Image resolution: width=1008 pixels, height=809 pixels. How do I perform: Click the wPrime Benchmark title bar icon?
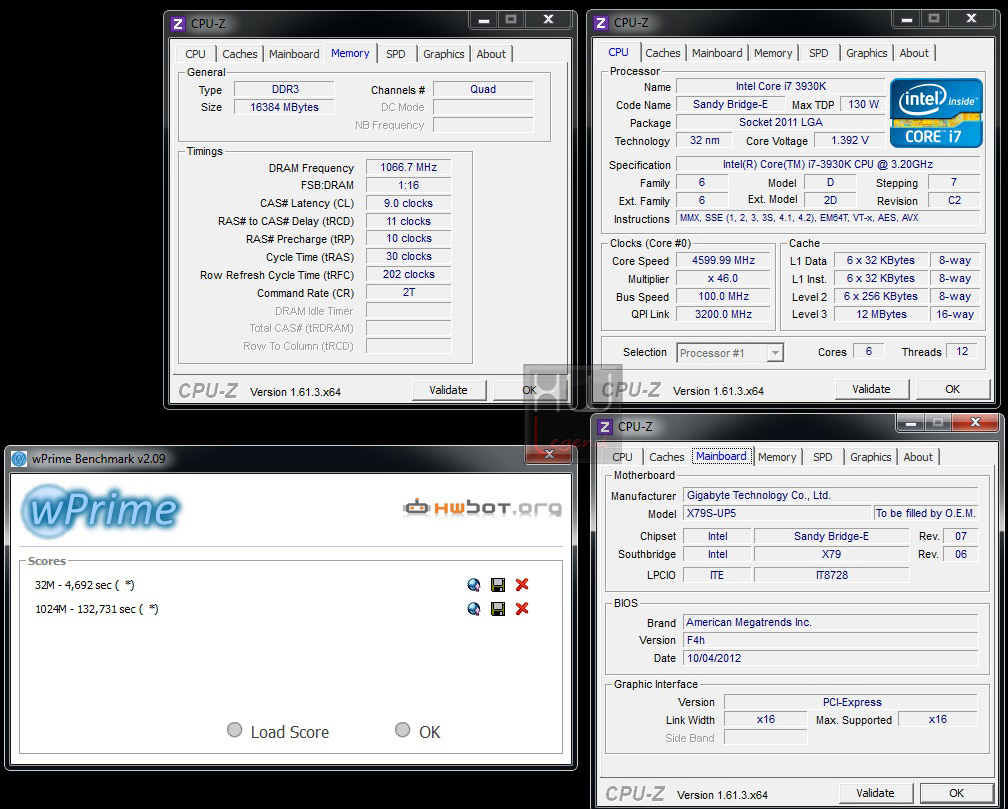pos(19,459)
